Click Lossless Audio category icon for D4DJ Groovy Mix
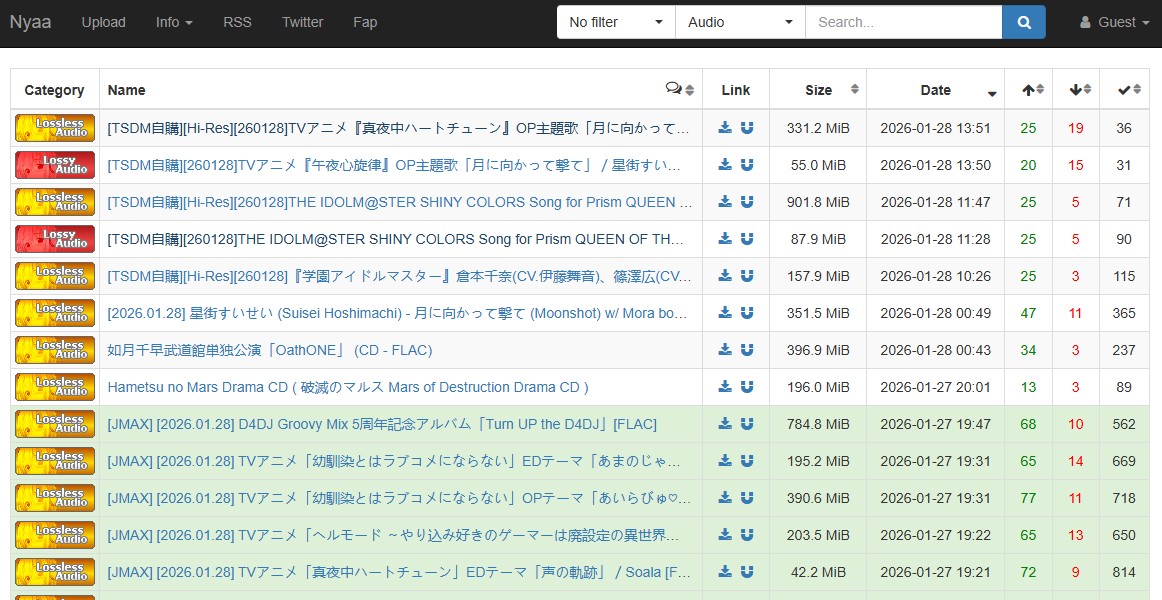This screenshot has height=600, width=1162. [x=55, y=424]
